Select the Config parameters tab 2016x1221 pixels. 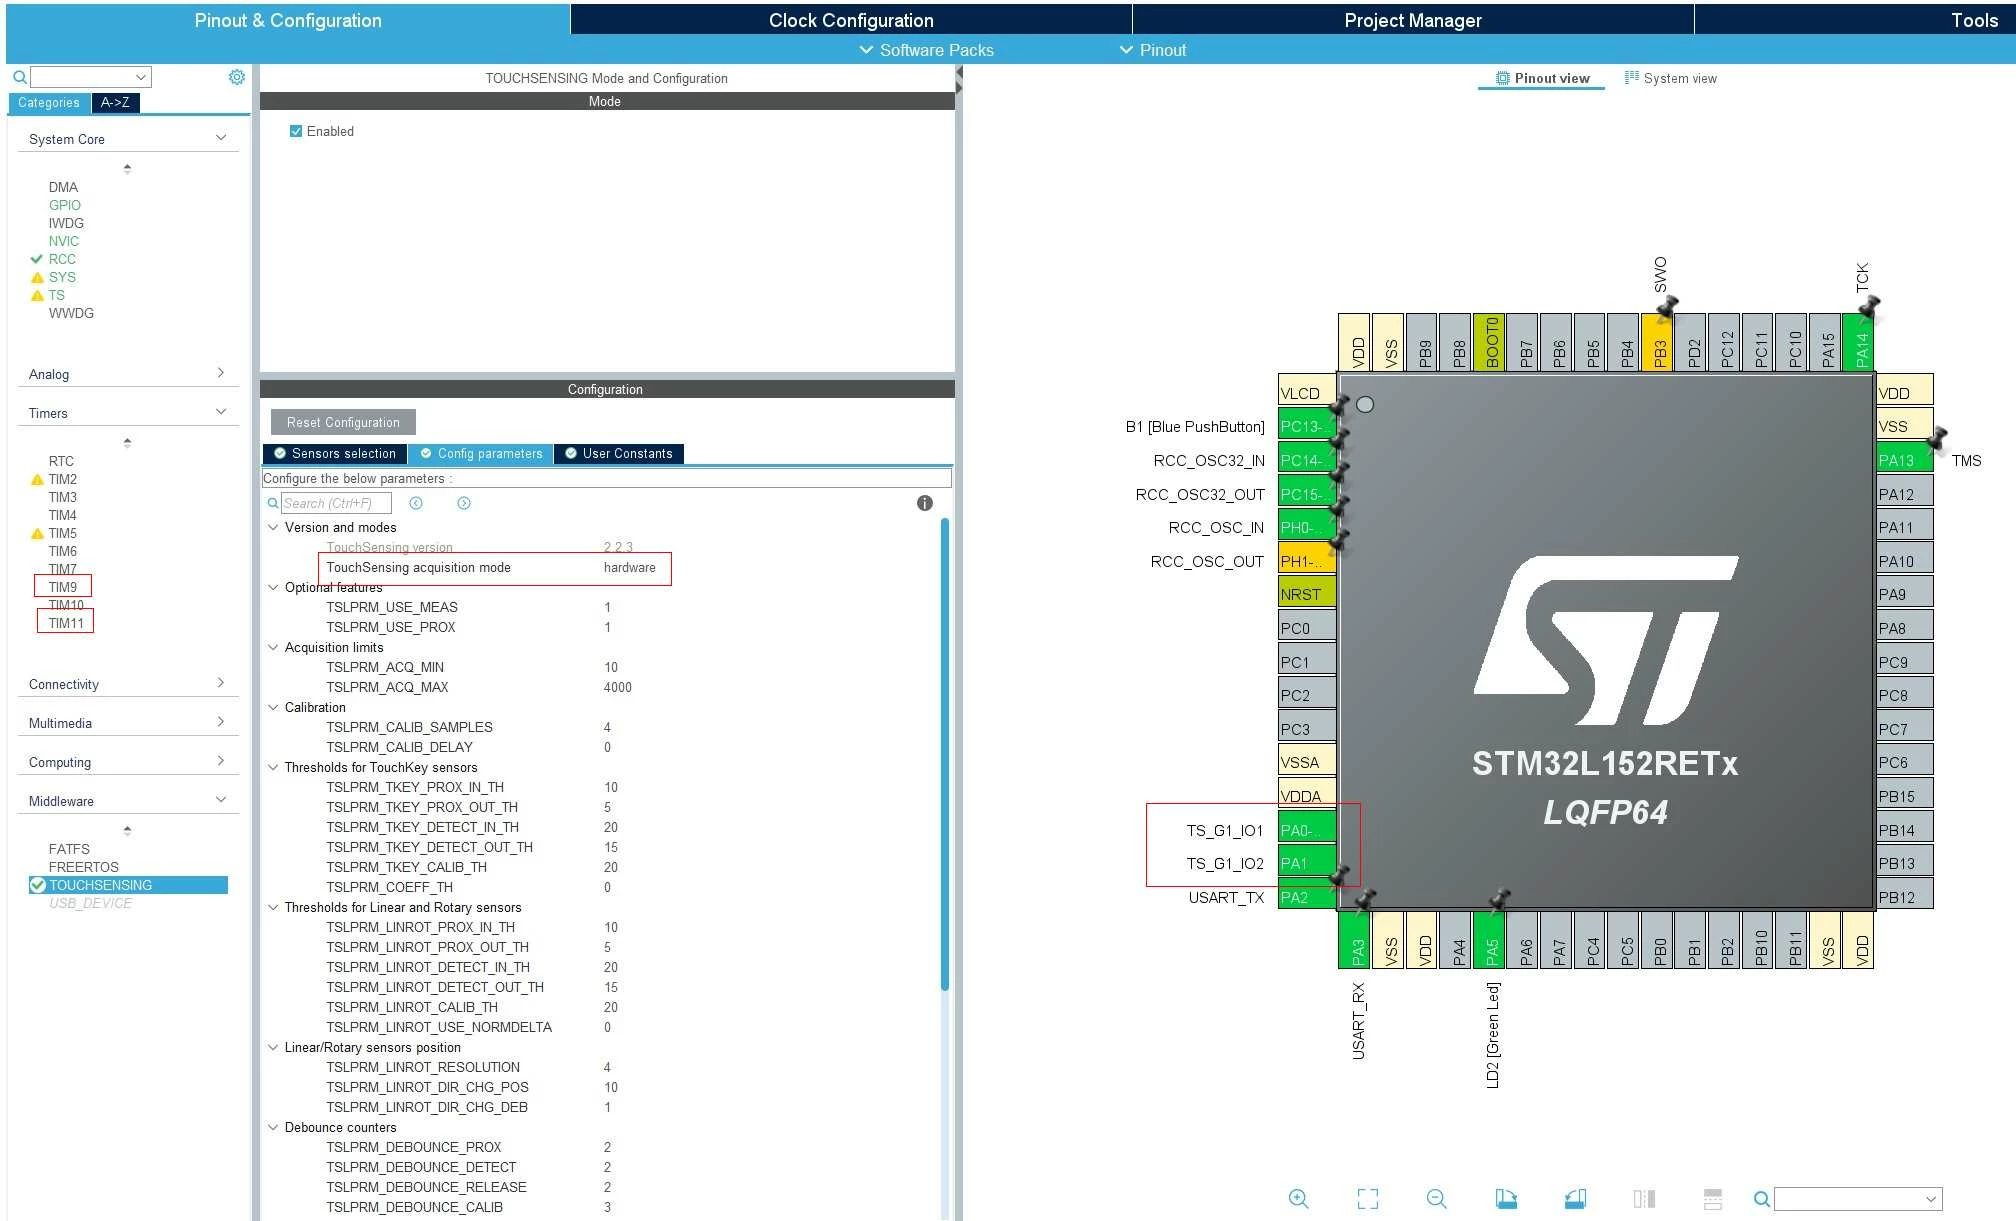[x=481, y=454]
